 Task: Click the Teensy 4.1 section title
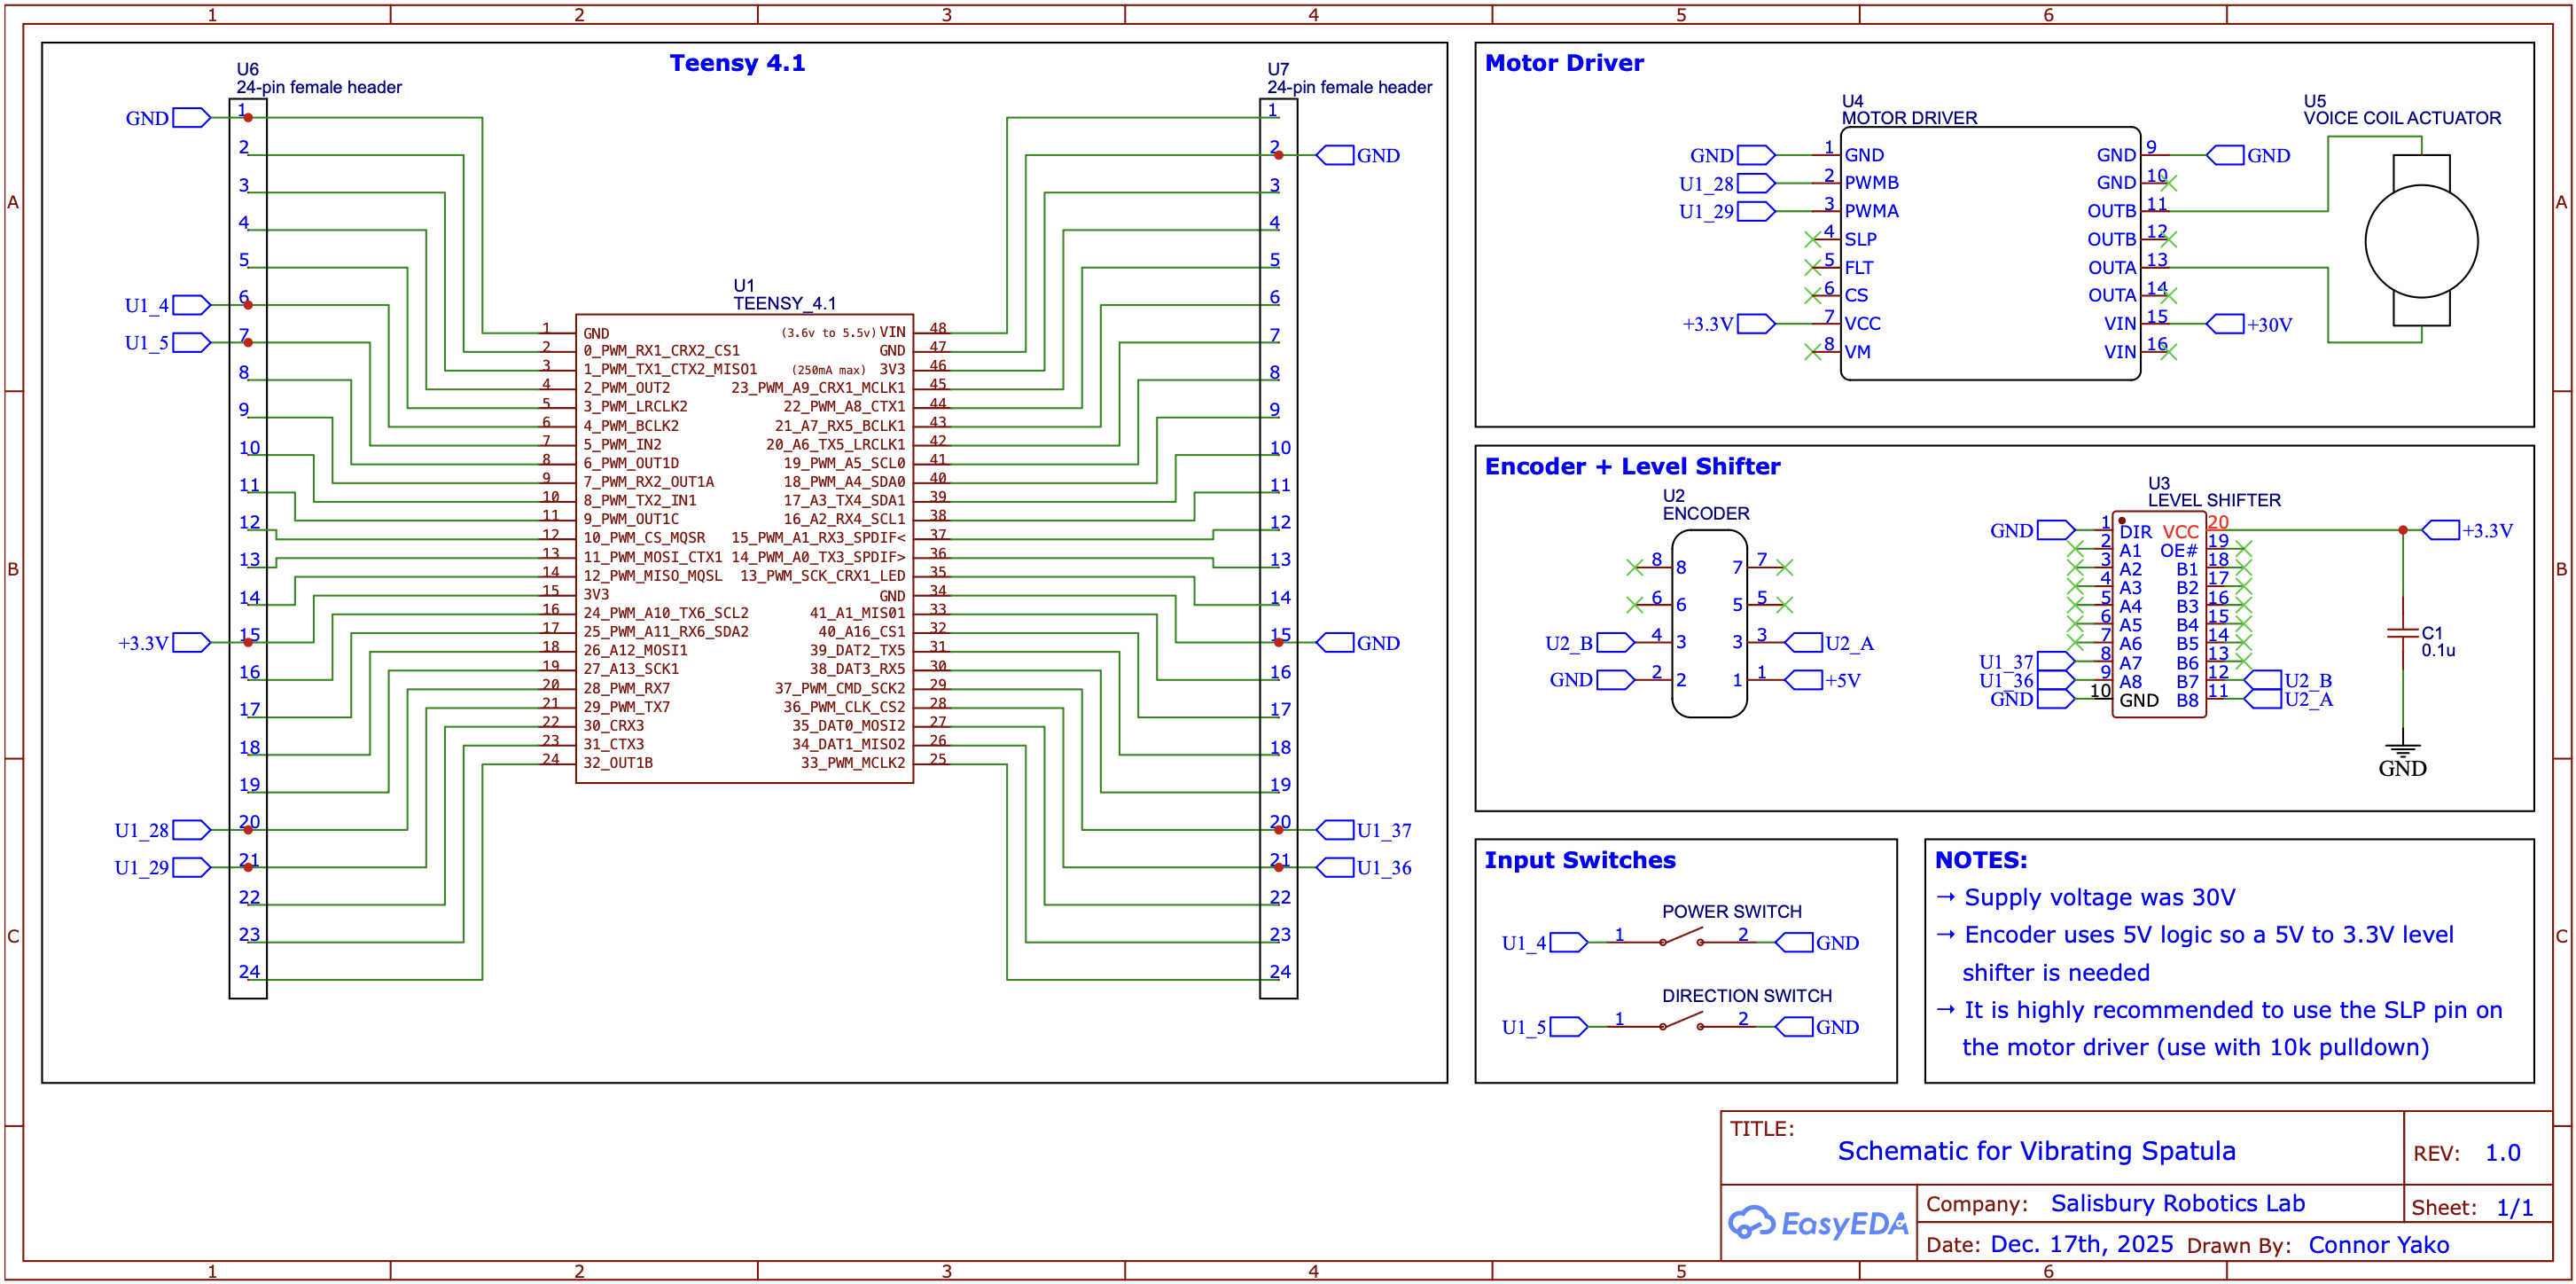(x=737, y=63)
